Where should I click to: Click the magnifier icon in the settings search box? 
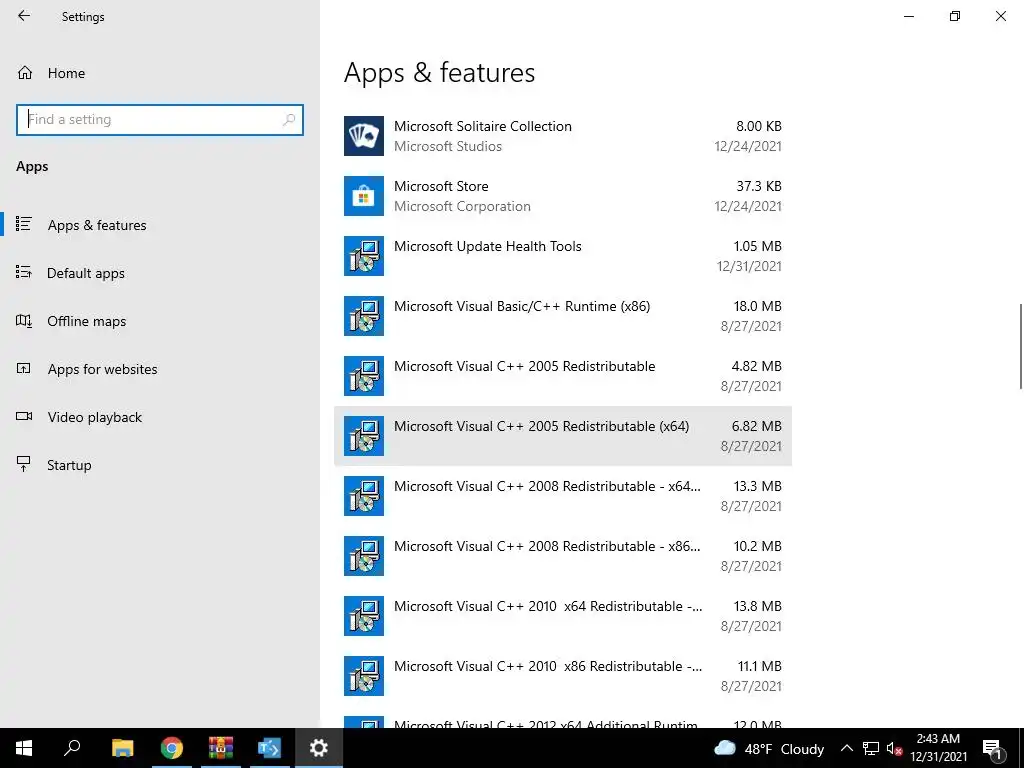pos(289,120)
